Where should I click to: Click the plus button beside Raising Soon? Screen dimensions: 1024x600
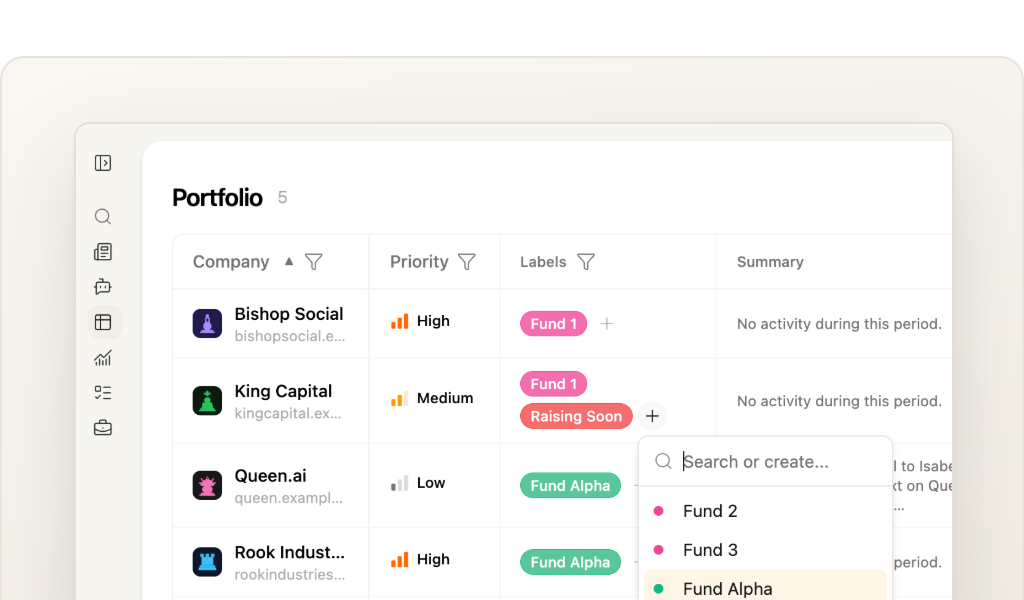pos(652,416)
